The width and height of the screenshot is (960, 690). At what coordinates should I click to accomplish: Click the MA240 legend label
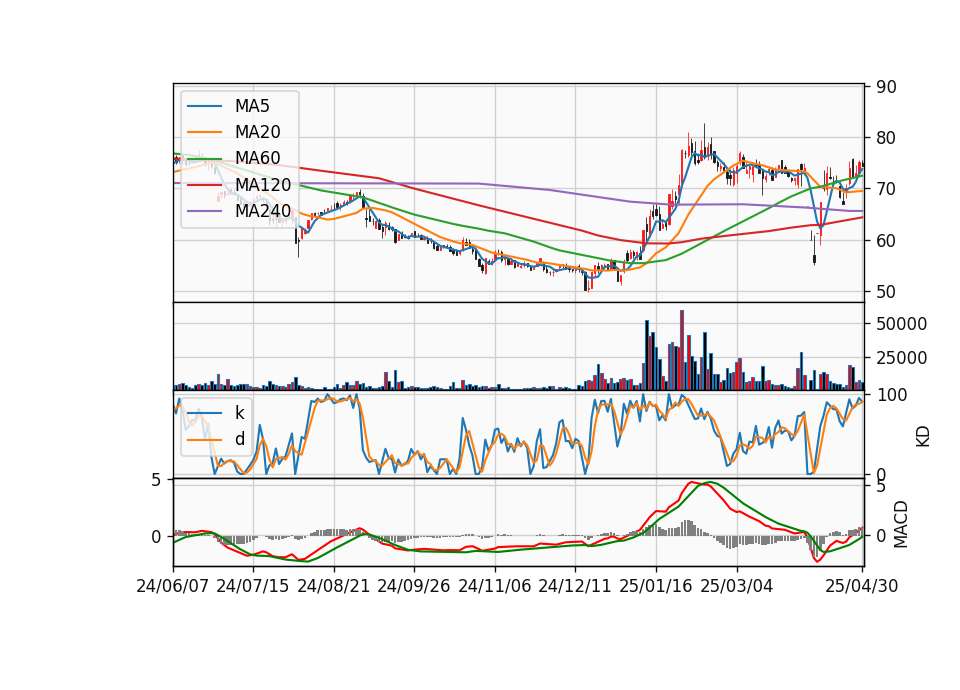pyautogui.click(x=263, y=211)
